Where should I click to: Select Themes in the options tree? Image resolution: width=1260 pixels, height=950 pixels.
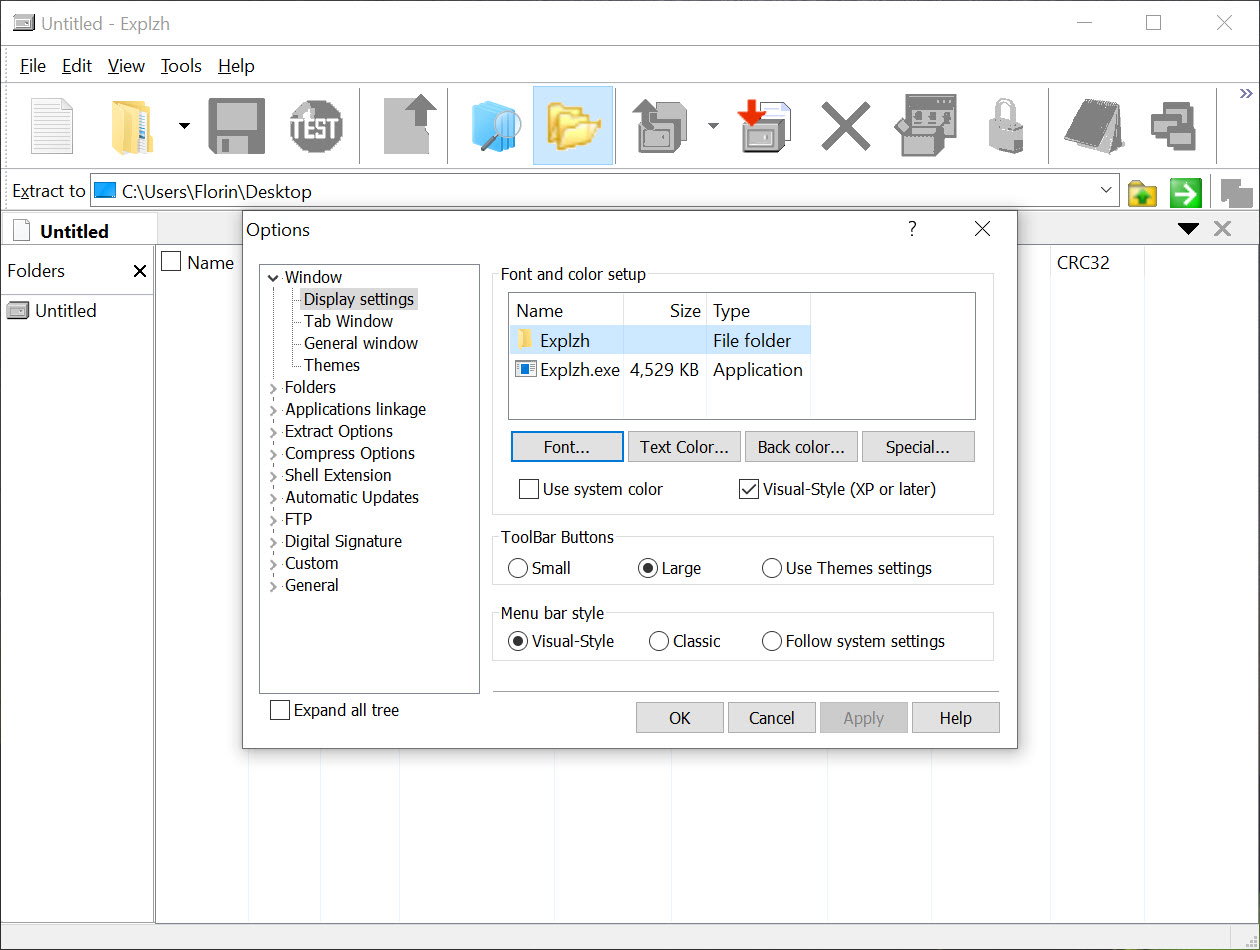click(x=332, y=365)
